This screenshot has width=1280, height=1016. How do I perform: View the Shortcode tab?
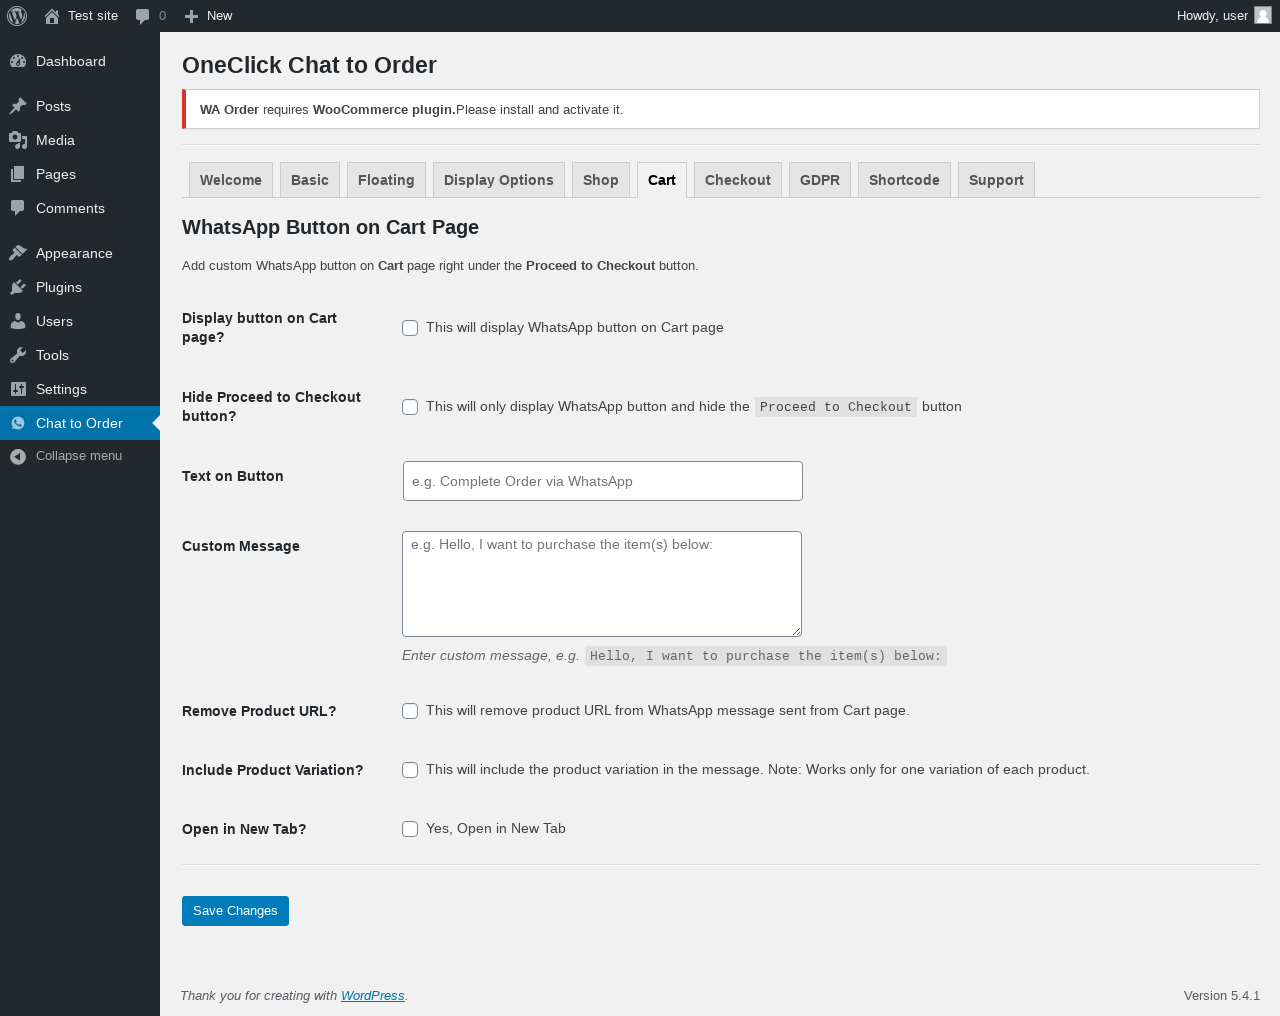tap(904, 180)
